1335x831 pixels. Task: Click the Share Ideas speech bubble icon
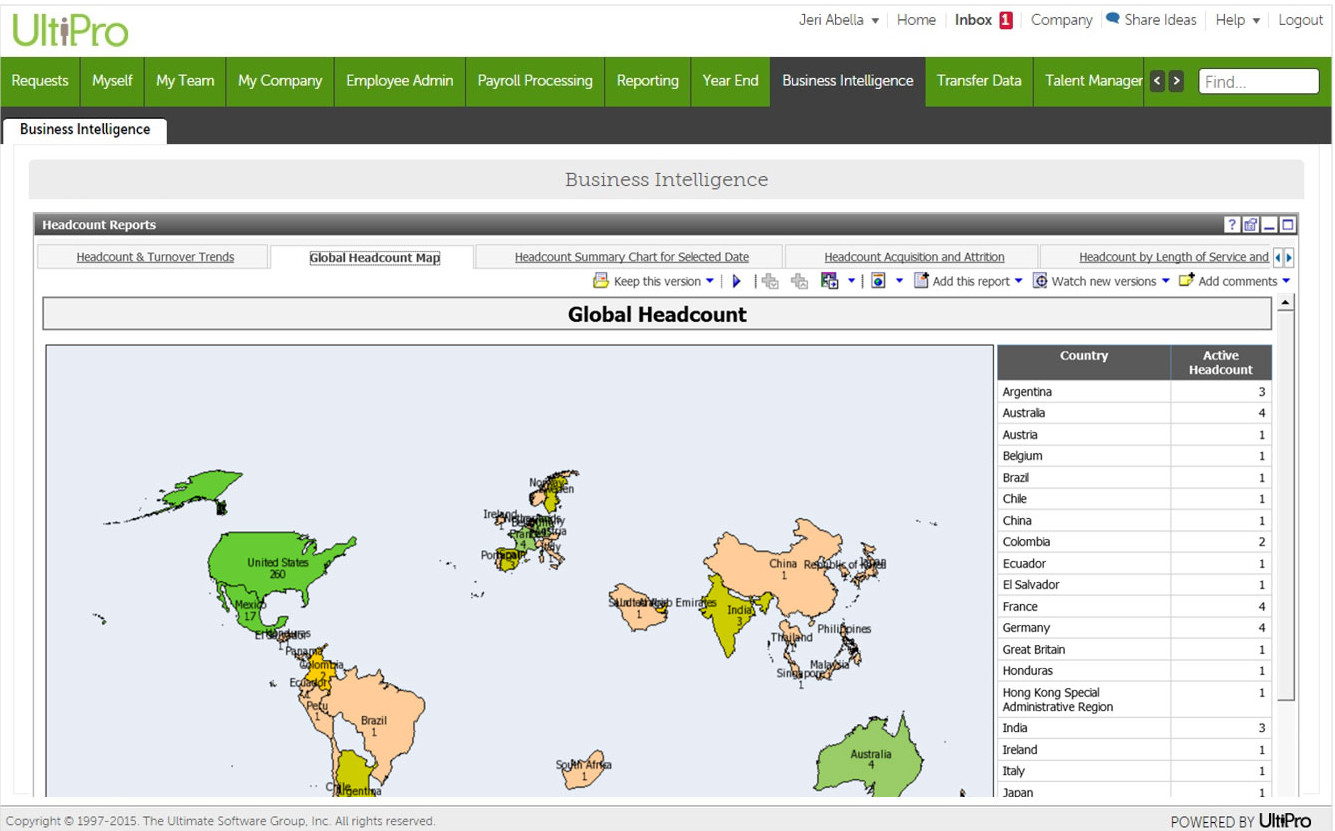(1112, 19)
